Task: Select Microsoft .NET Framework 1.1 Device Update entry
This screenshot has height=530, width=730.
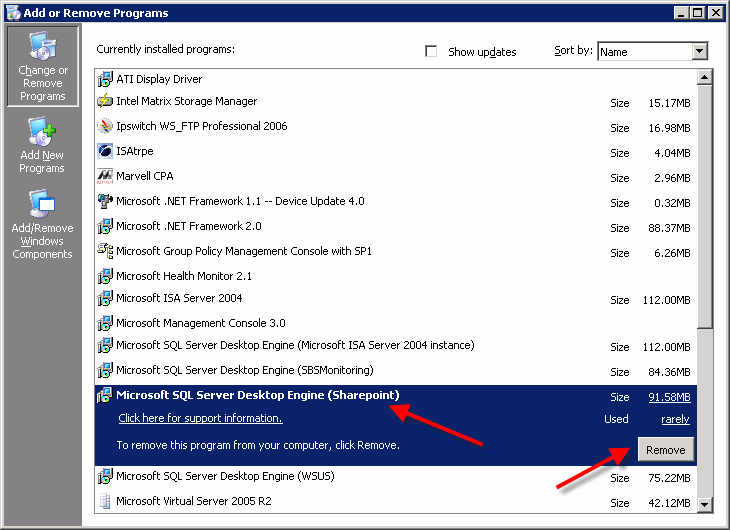Action: point(396,202)
